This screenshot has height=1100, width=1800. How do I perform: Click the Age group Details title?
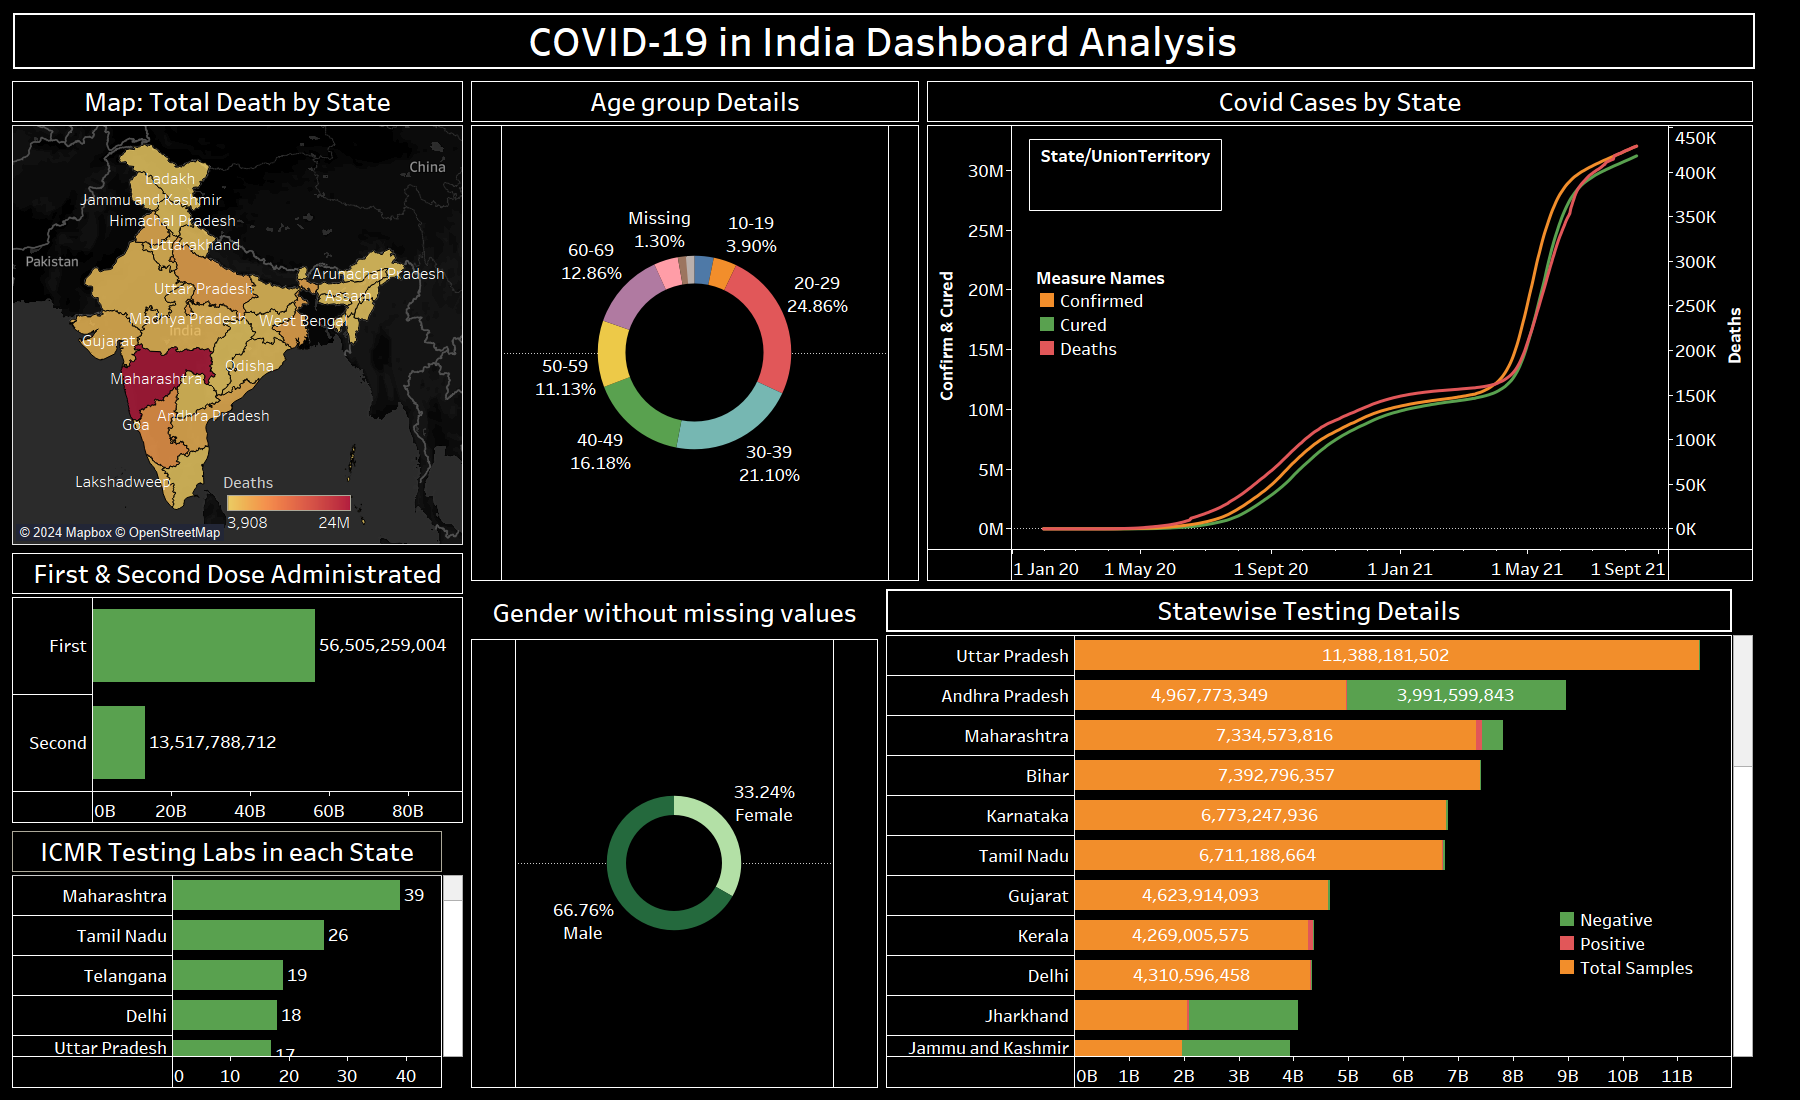695,102
